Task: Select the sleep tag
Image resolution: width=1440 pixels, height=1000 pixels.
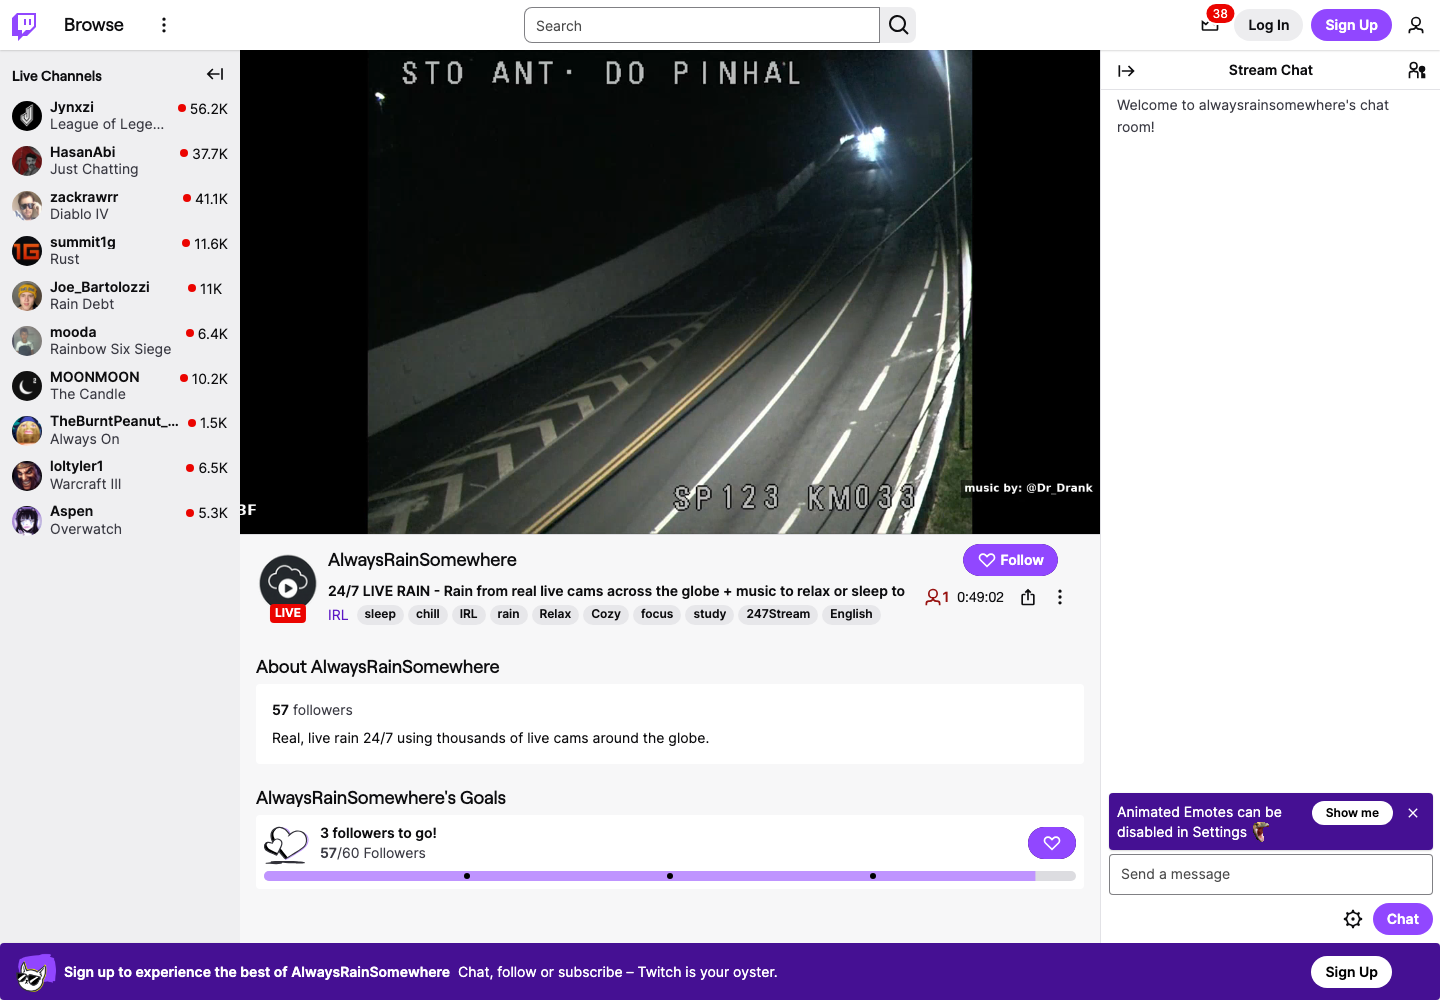Action: tap(380, 614)
